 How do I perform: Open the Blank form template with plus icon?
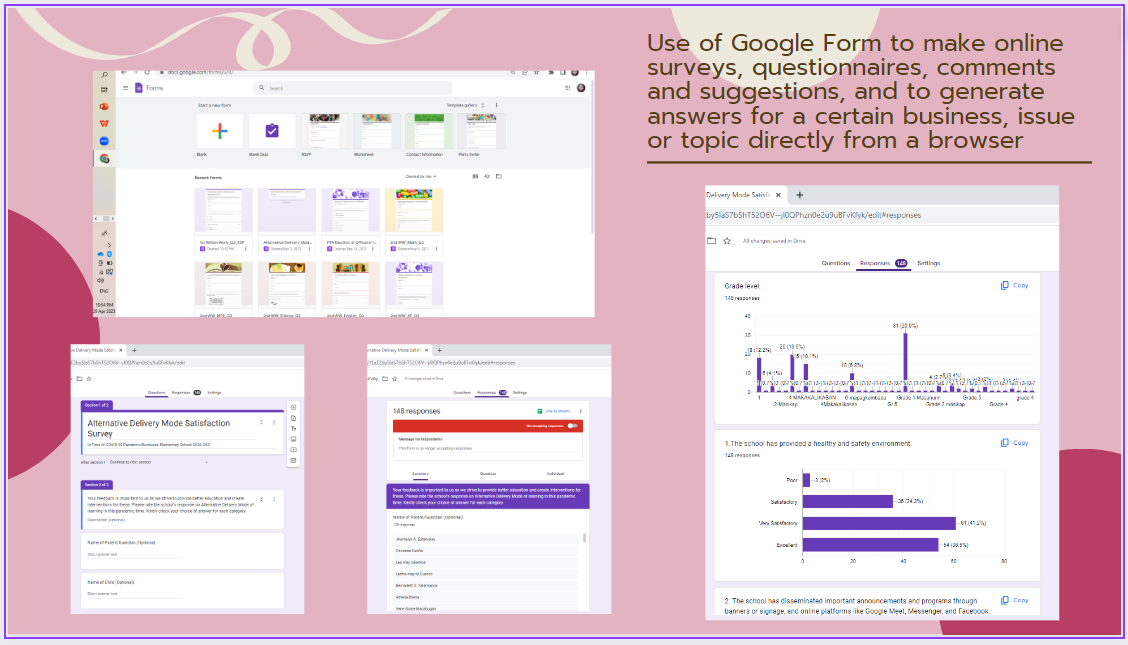[x=219, y=131]
